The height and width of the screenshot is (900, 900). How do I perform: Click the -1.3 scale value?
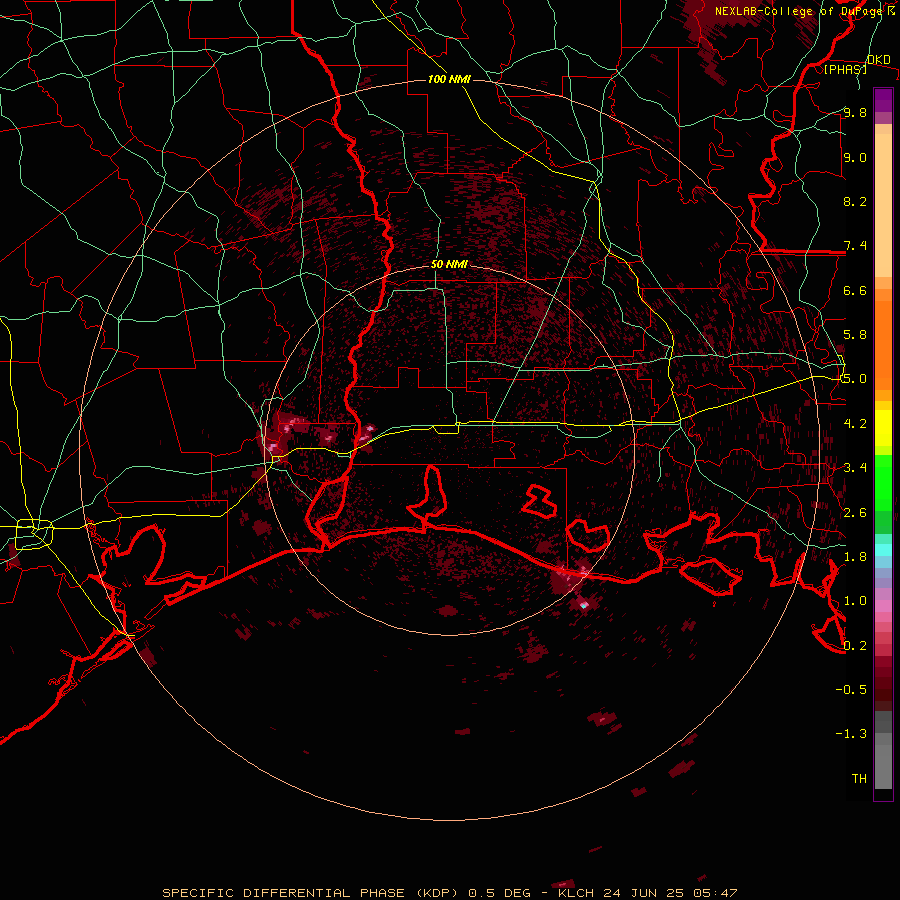pos(851,734)
